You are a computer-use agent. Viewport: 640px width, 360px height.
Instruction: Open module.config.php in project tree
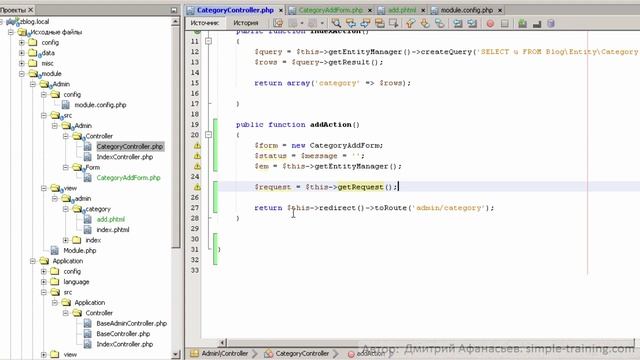pyautogui.click(x=100, y=105)
